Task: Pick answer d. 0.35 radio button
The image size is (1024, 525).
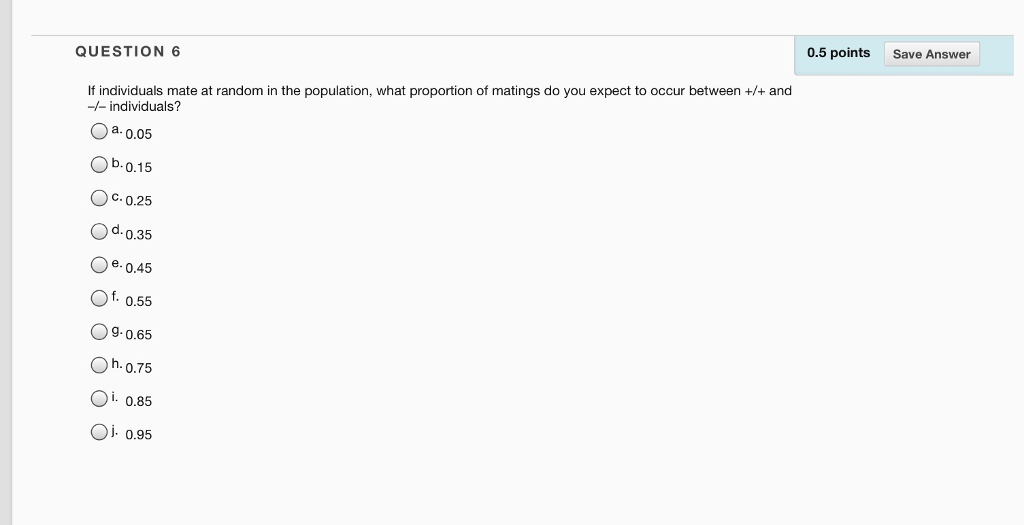Action: tap(99, 231)
